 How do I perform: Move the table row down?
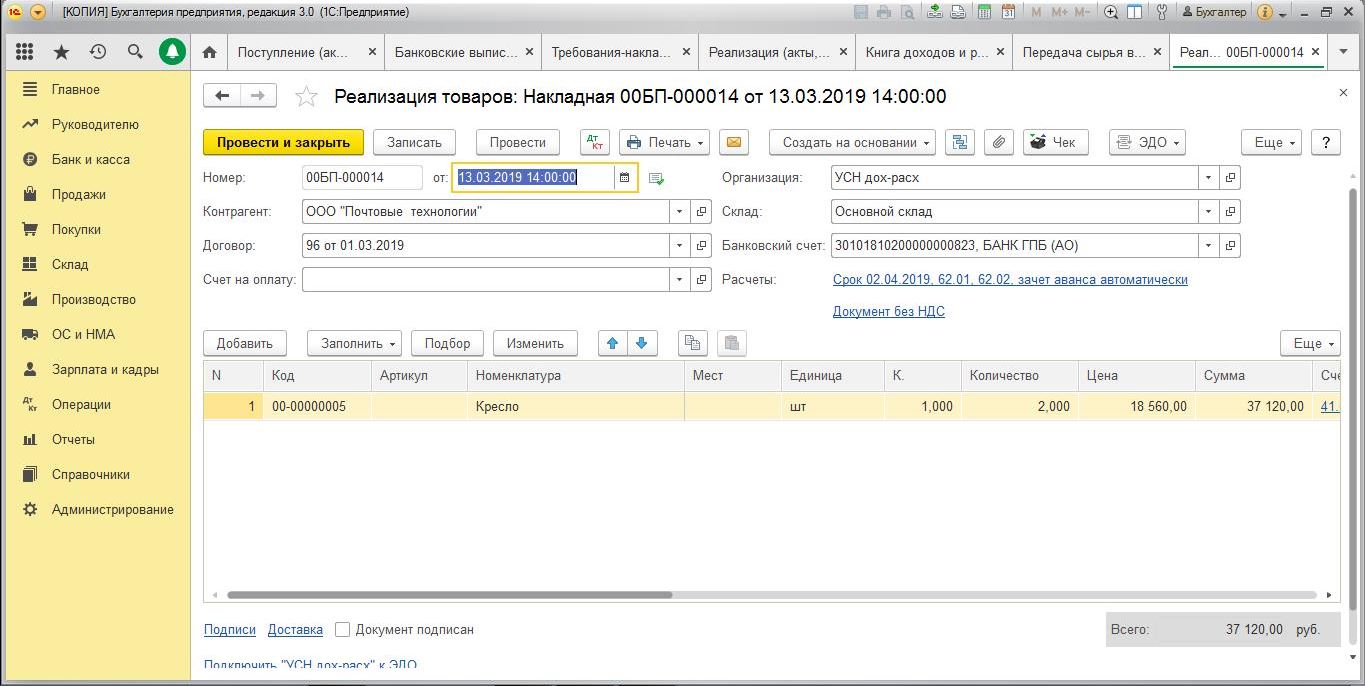coord(641,343)
